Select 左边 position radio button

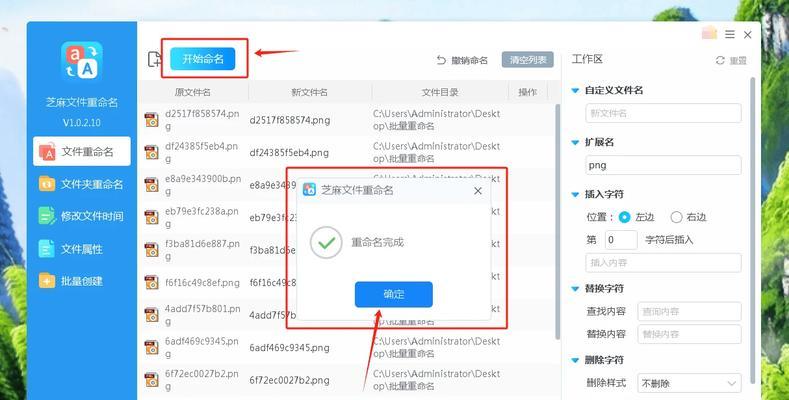(x=624, y=217)
